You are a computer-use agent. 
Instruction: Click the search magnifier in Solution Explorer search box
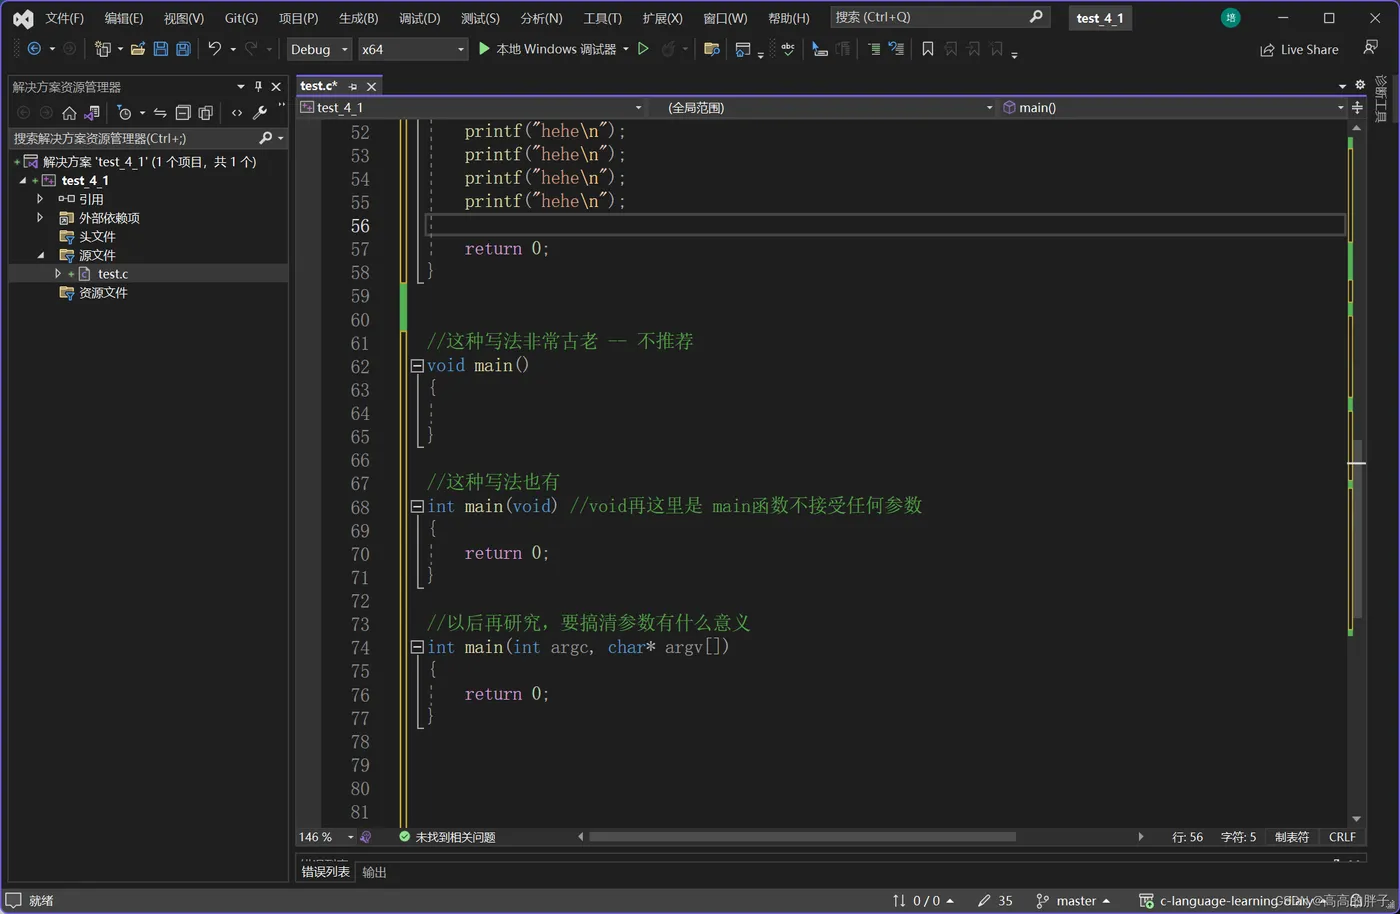(x=265, y=138)
